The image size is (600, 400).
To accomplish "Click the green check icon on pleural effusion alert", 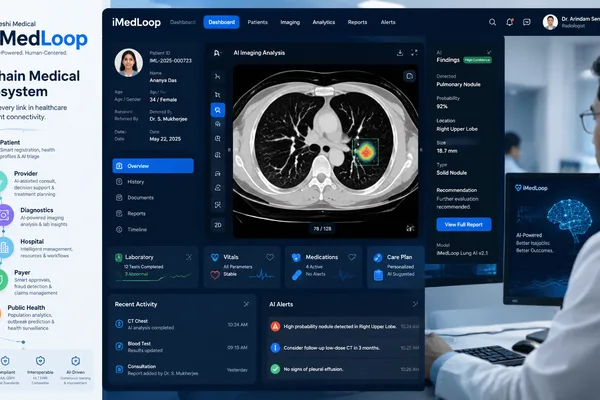I will (x=275, y=369).
